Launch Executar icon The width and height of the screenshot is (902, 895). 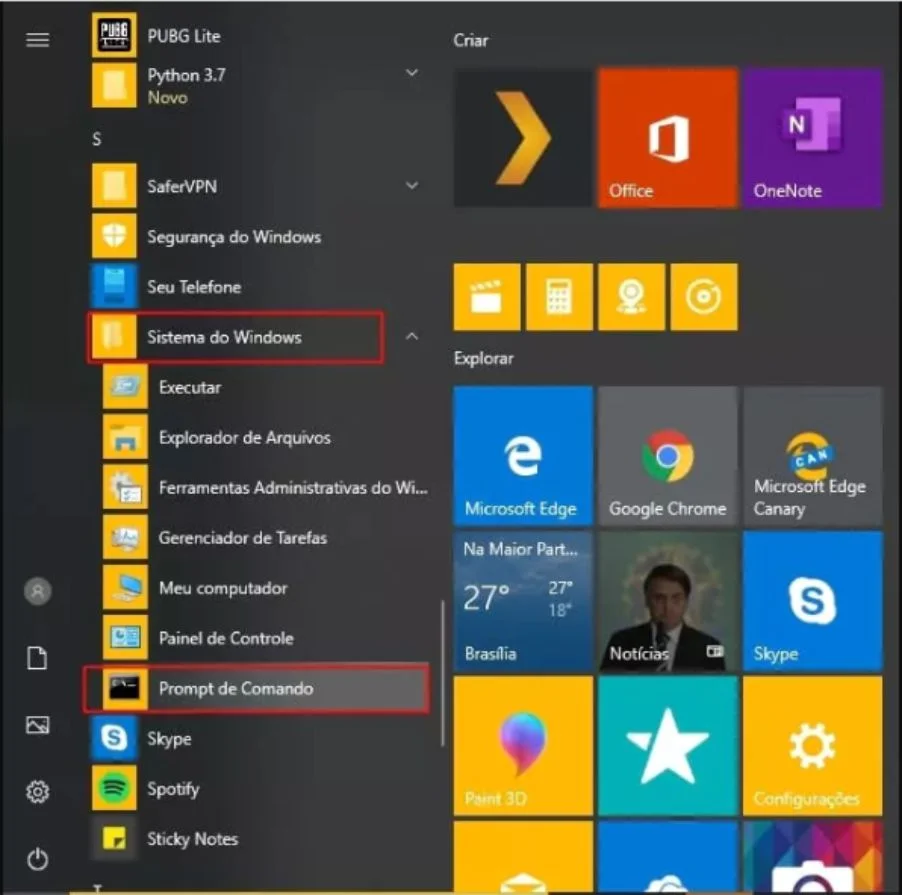point(125,387)
